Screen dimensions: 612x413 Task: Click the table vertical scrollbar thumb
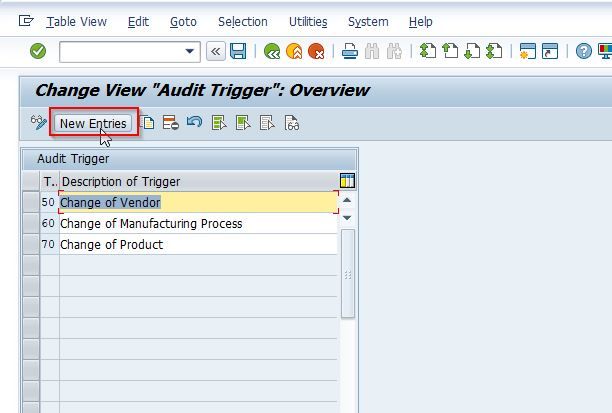(x=348, y=274)
